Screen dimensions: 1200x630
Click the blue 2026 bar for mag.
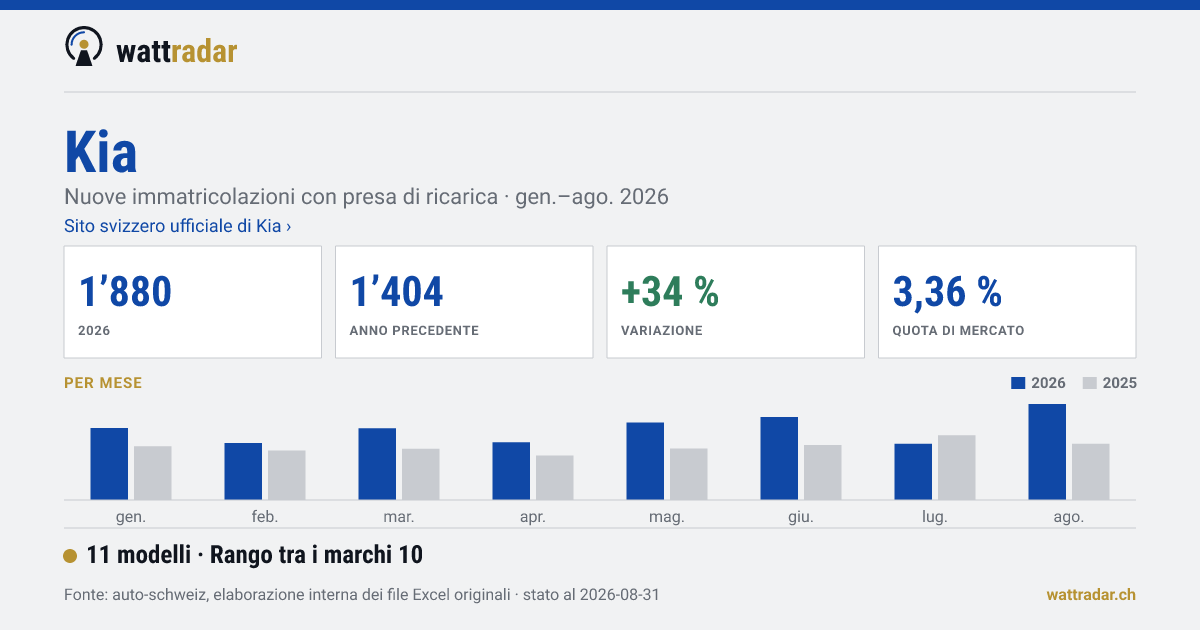(645, 461)
